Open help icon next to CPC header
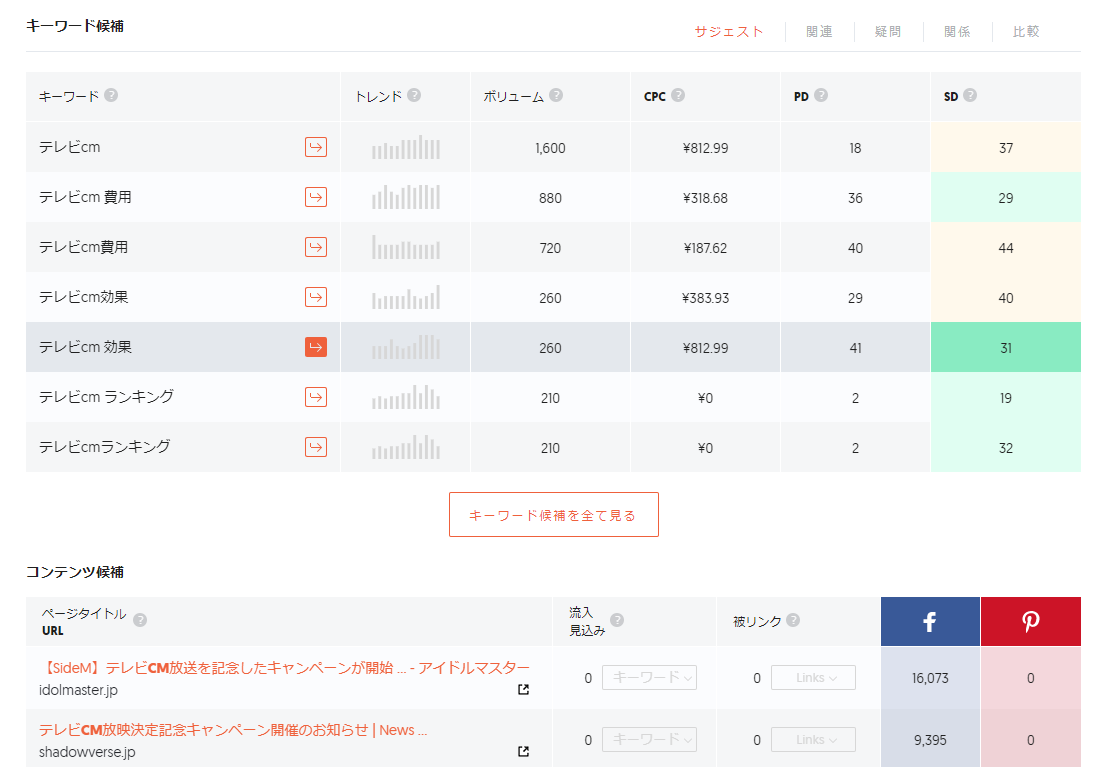The width and height of the screenshot is (1107, 767). pyautogui.click(x=678, y=95)
